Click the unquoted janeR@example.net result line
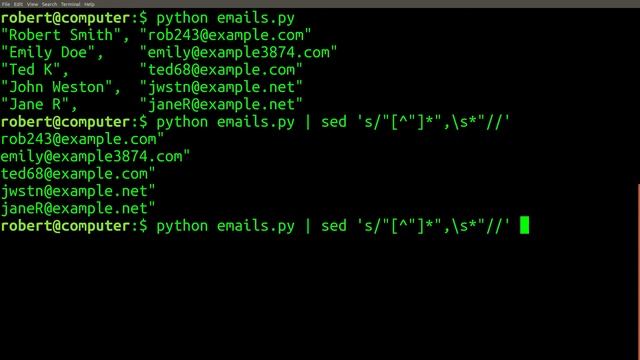The height and width of the screenshot is (360, 640). pos(78,209)
